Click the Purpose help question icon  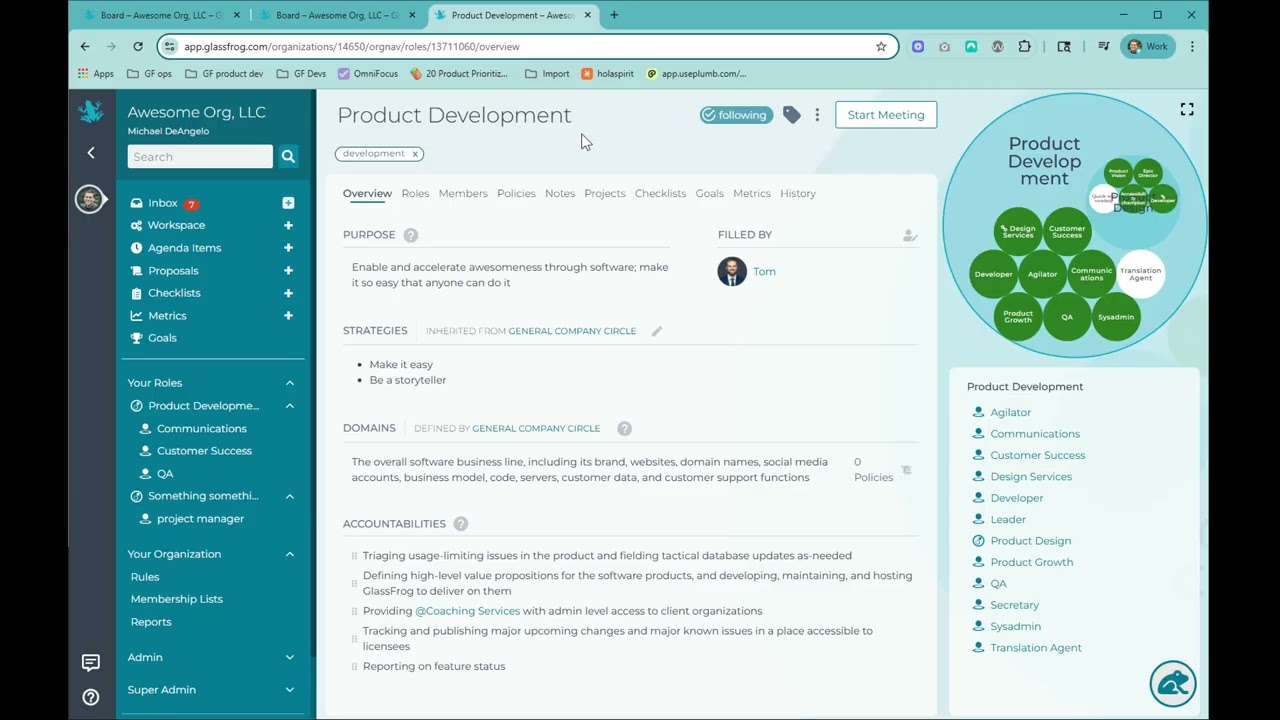410,235
